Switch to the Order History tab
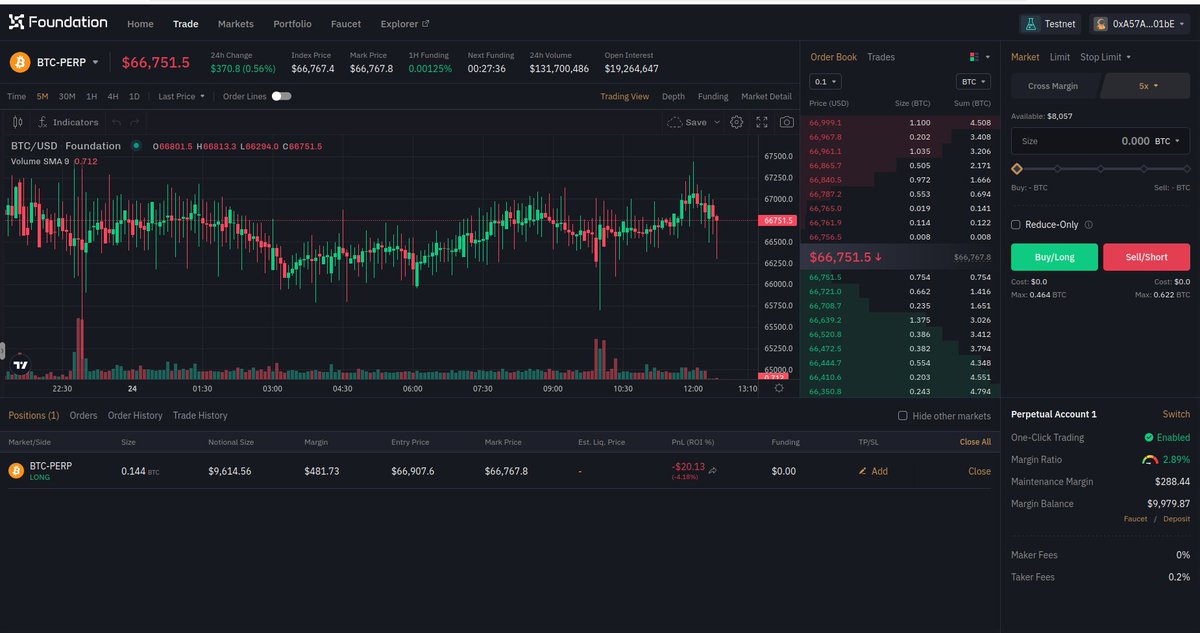The height and width of the screenshot is (633, 1200). point(135,415)
